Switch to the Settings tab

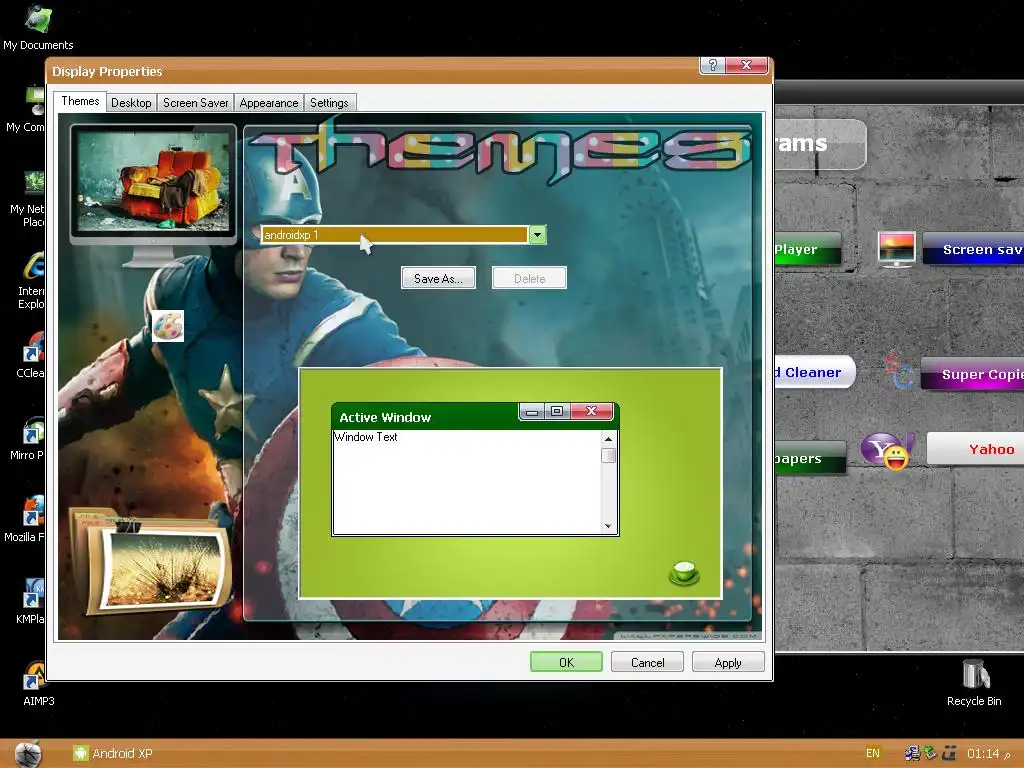[329, 103]
